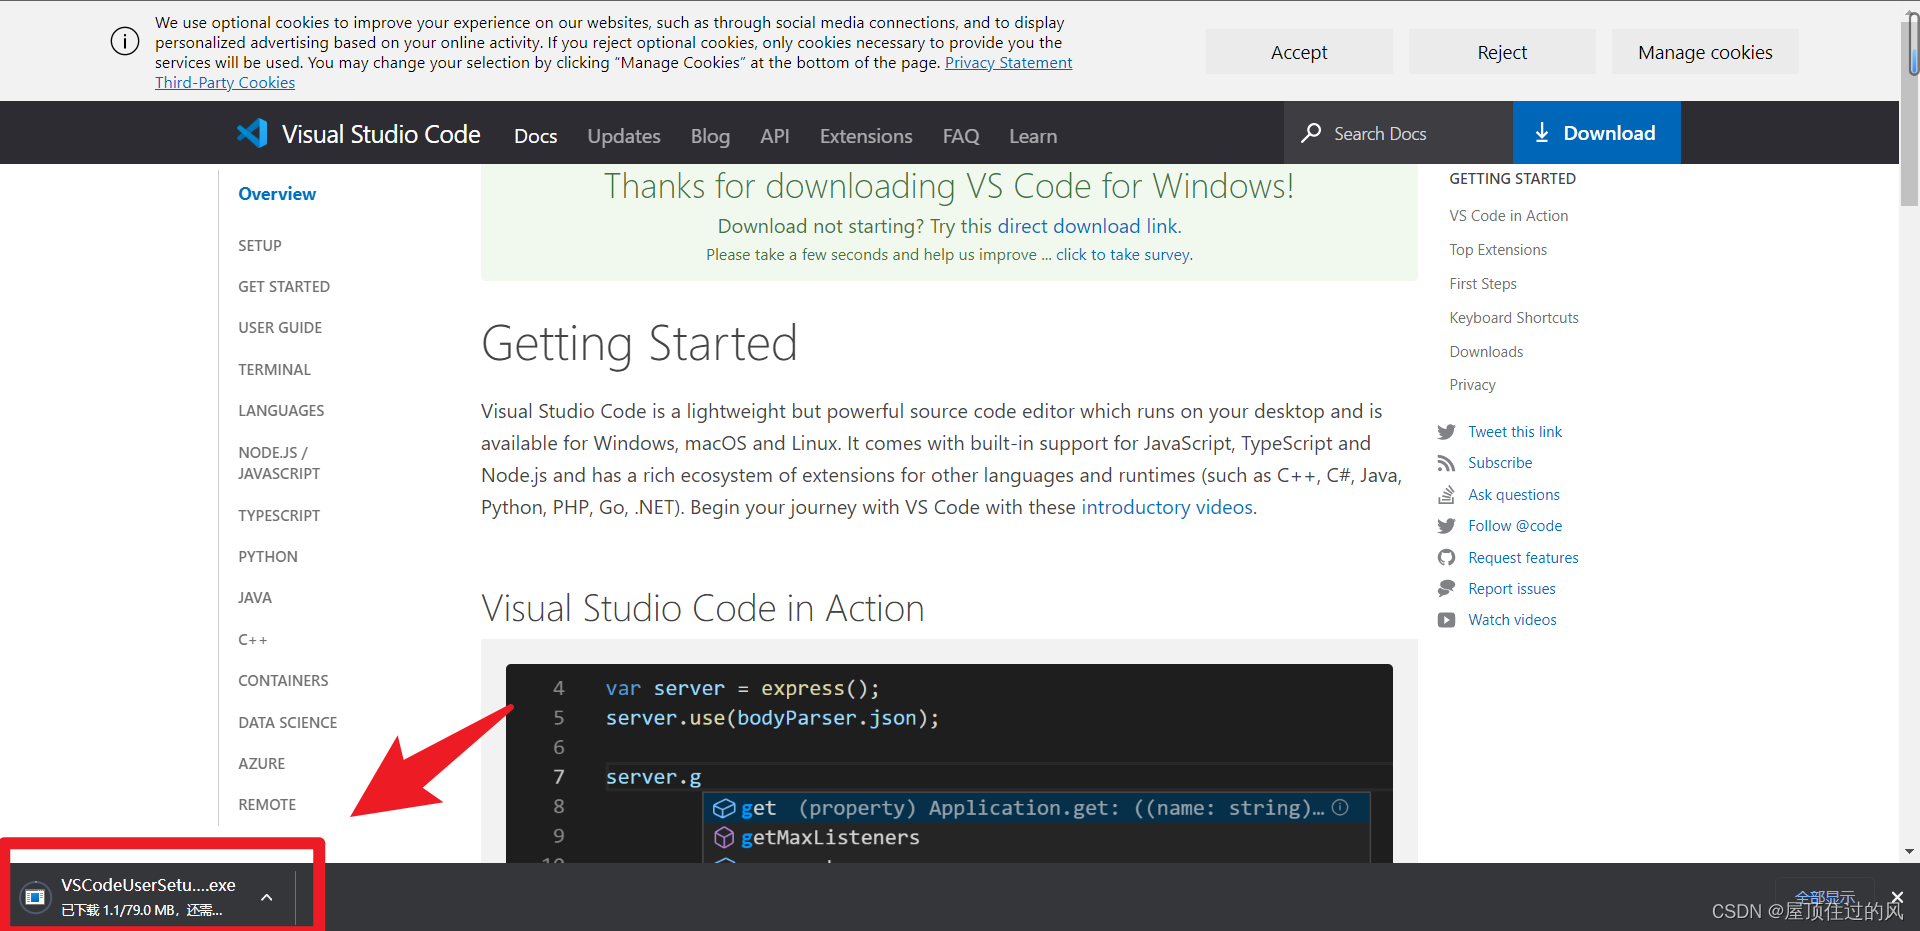Expand the TYPESCRIPT sidebar section
Viewport: 1920px width, 931px height.
279,515
